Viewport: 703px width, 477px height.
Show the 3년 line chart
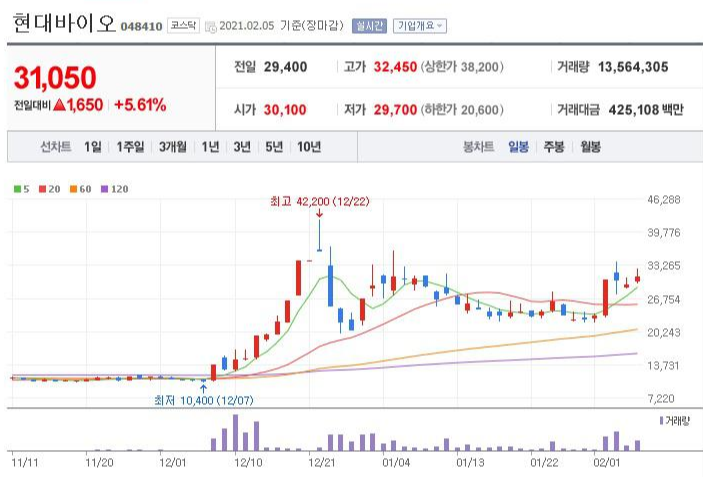click(x=242, y=147)
